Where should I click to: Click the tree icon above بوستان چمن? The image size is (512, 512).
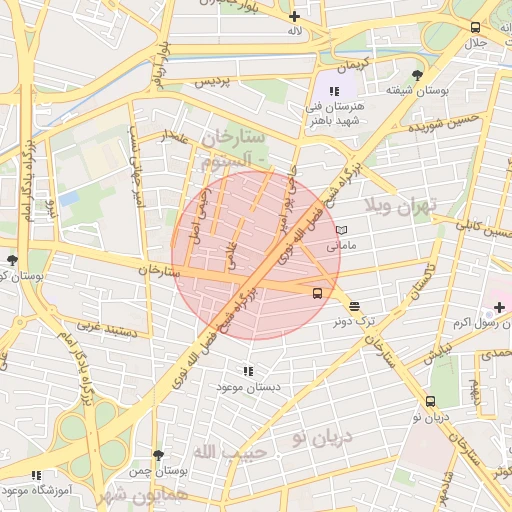pos(158,455)
